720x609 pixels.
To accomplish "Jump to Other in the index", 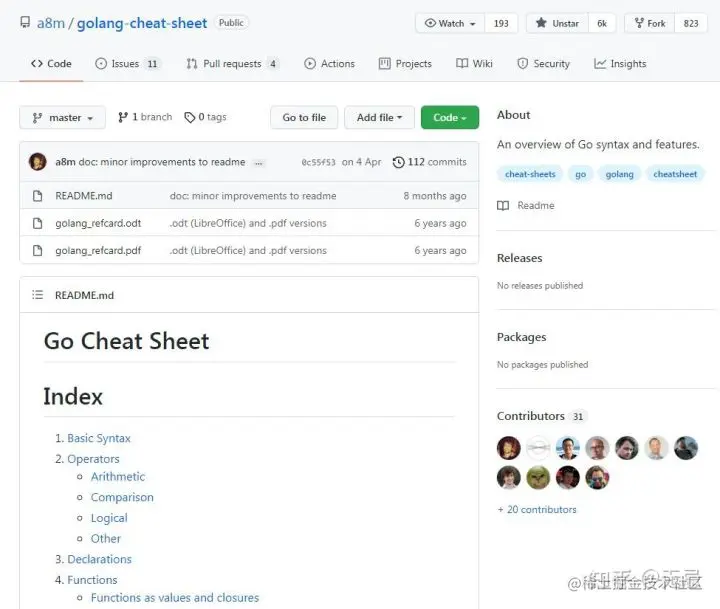I will tap(106, 538).
